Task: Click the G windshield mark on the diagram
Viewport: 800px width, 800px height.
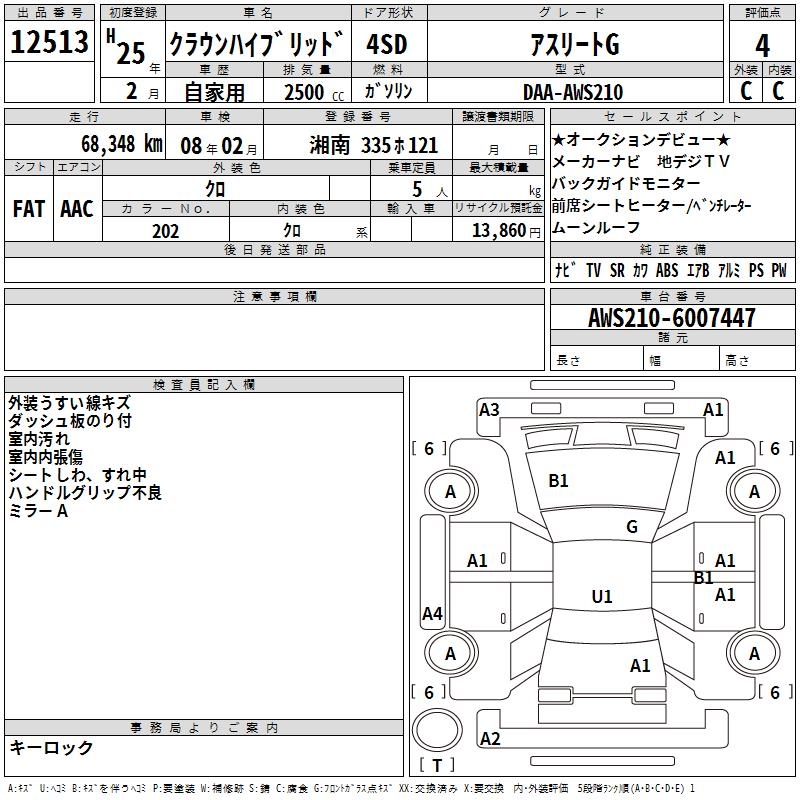Action: [x=632, y=527]
